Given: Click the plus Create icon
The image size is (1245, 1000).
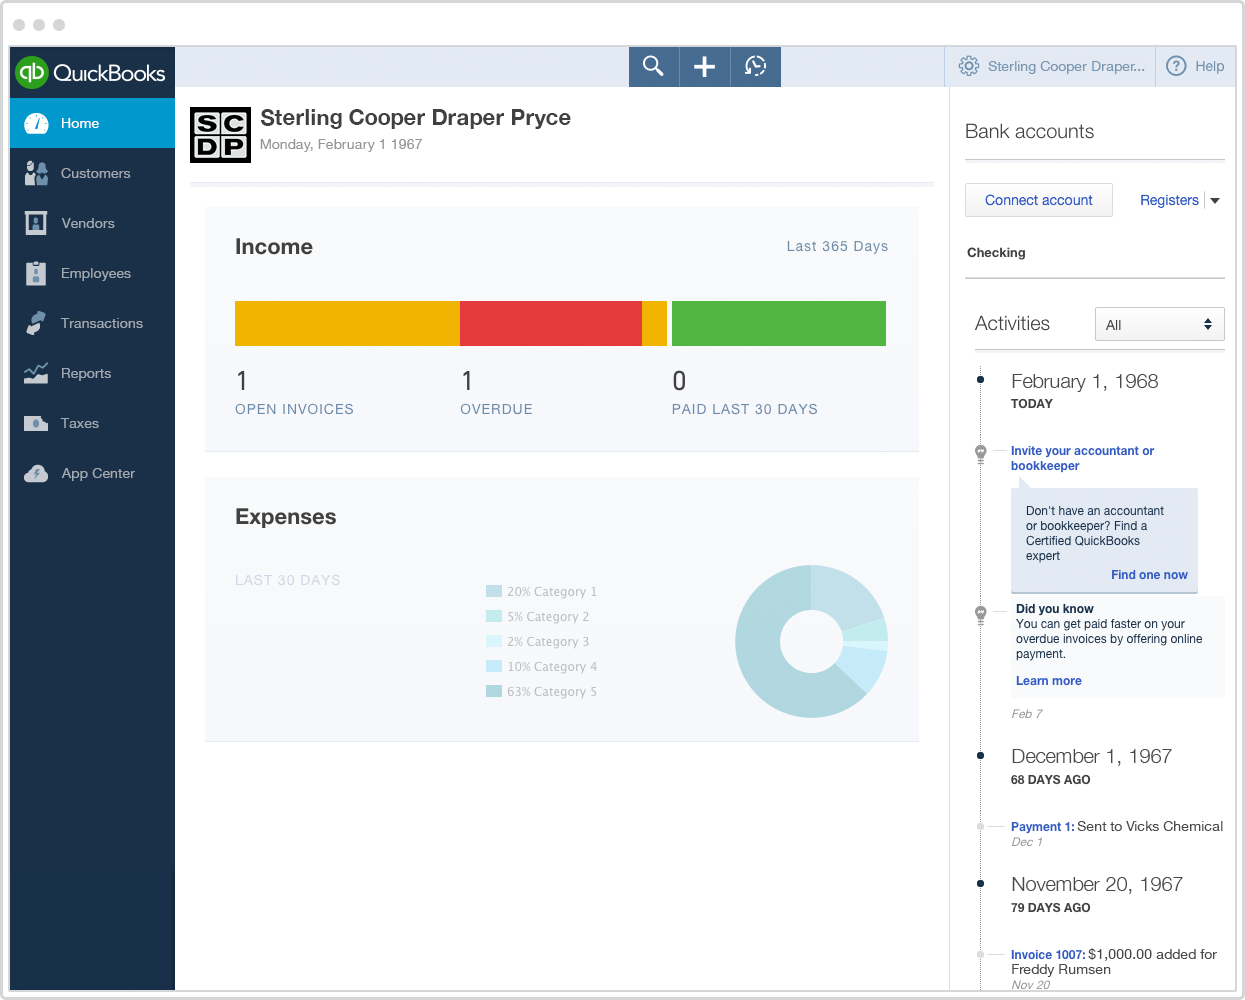Looking at the screenshot, I should [x=704, y=66].
